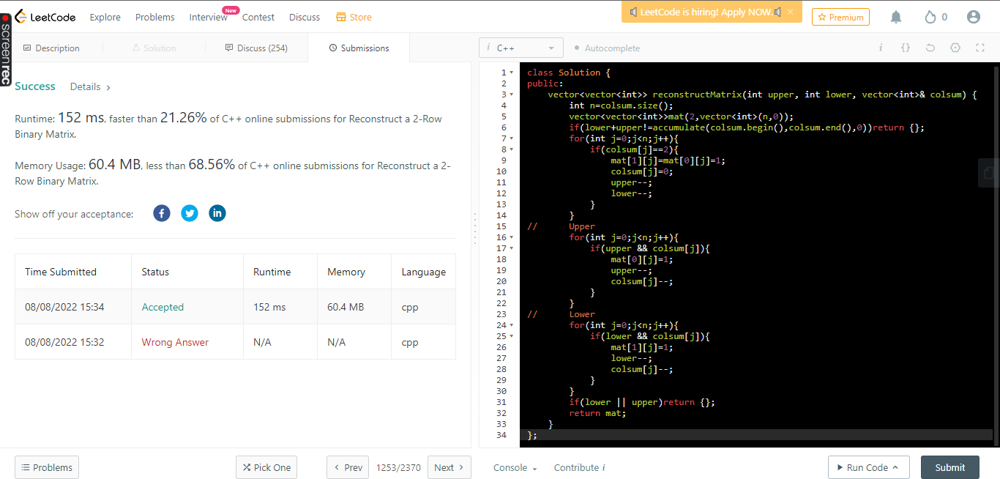This screenshot has width=1000, height=479.
Task: Open the notifications bell
Action: [896, 17]
